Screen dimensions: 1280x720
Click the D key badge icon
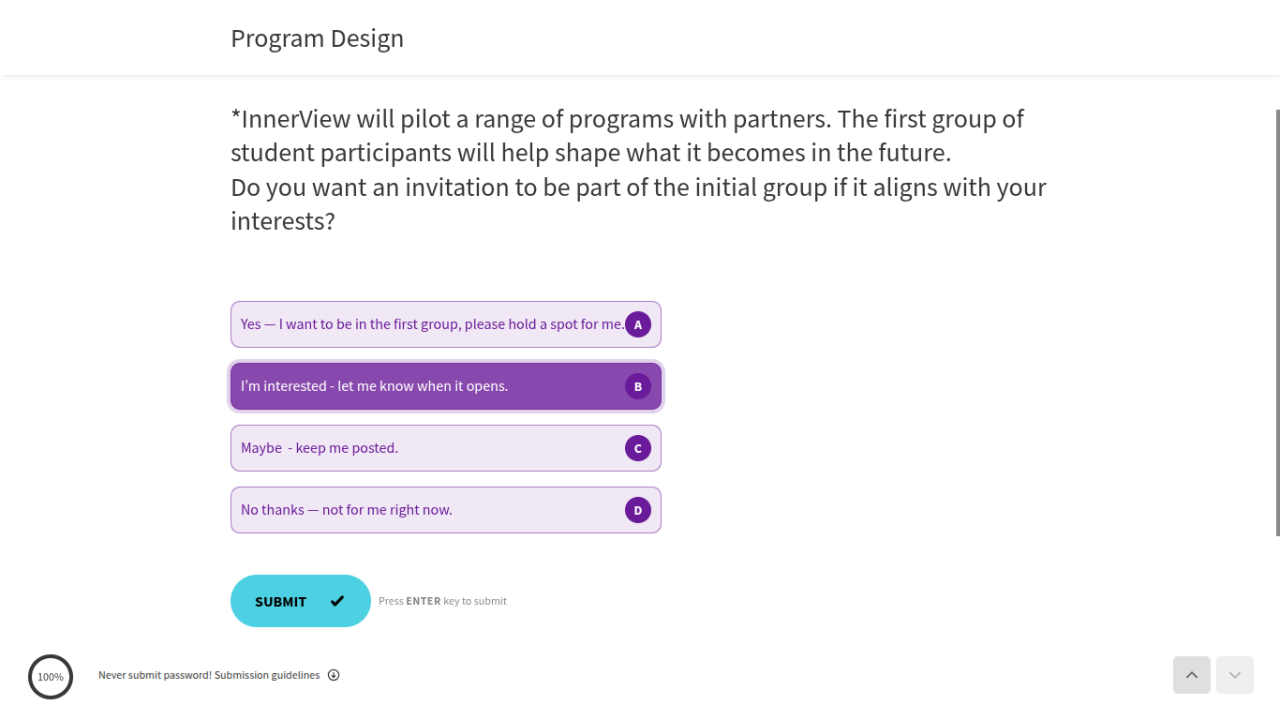click(638, 510)
